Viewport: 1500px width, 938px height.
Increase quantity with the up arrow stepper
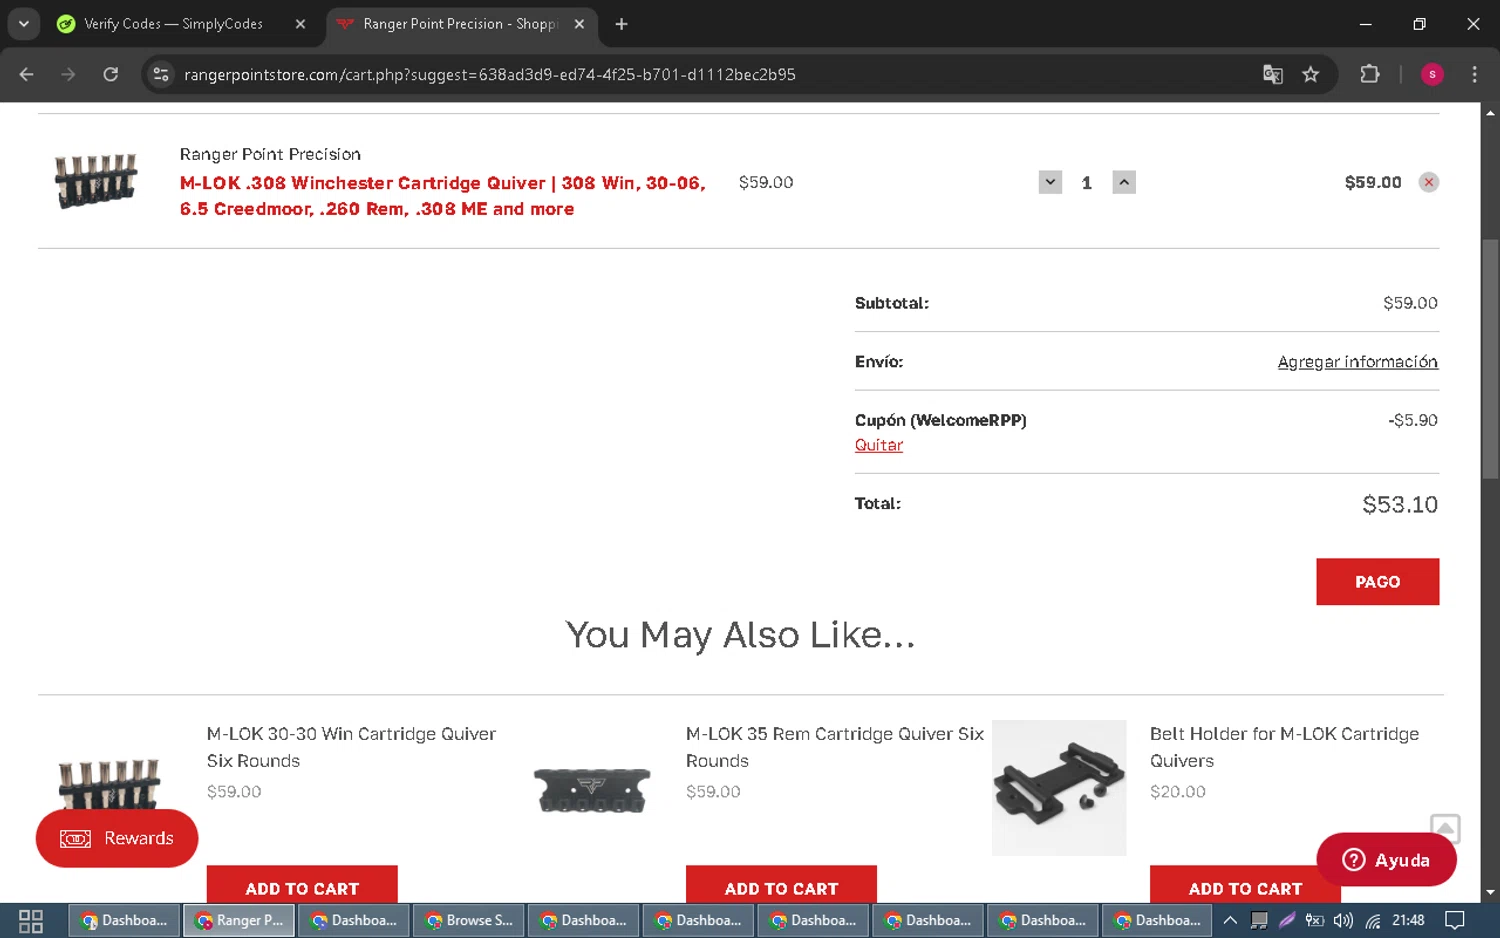pyautogui.click(x=1124, y=182)
